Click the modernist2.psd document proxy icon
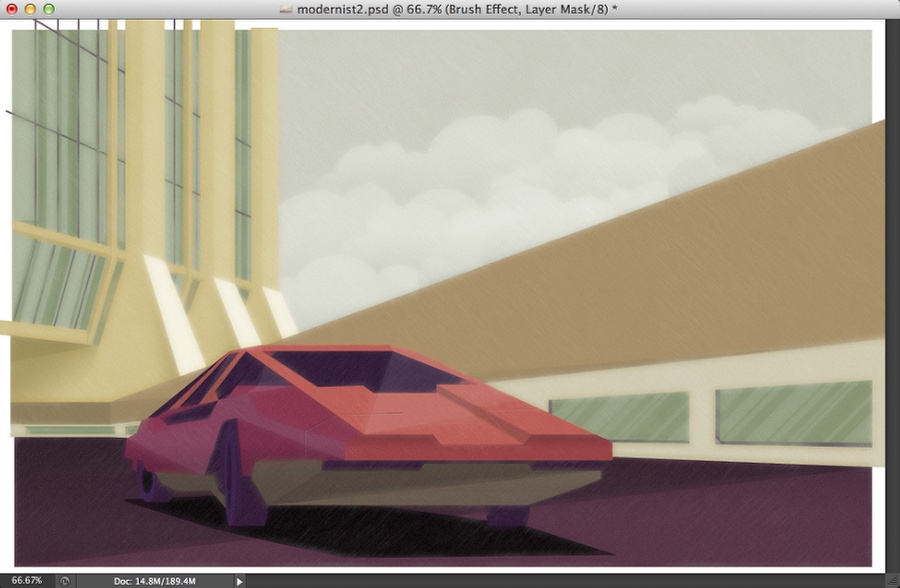The height and width of the screenshot is (588, 900). point(285,9)
